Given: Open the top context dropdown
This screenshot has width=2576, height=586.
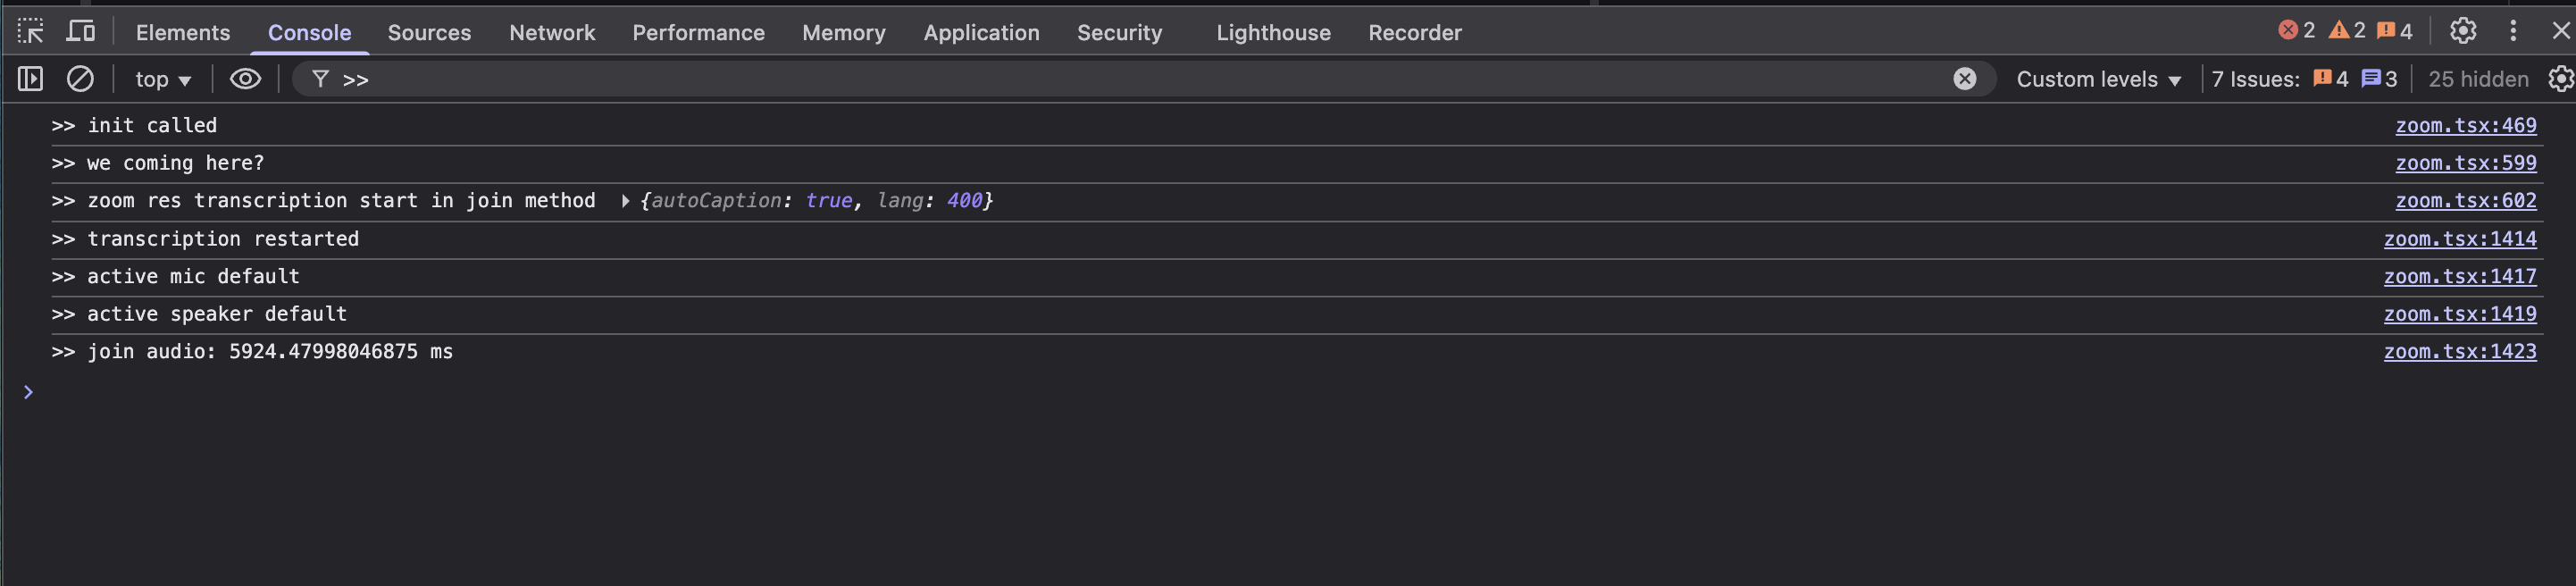Looking at the screenshot, I should [x=163, y=79].
